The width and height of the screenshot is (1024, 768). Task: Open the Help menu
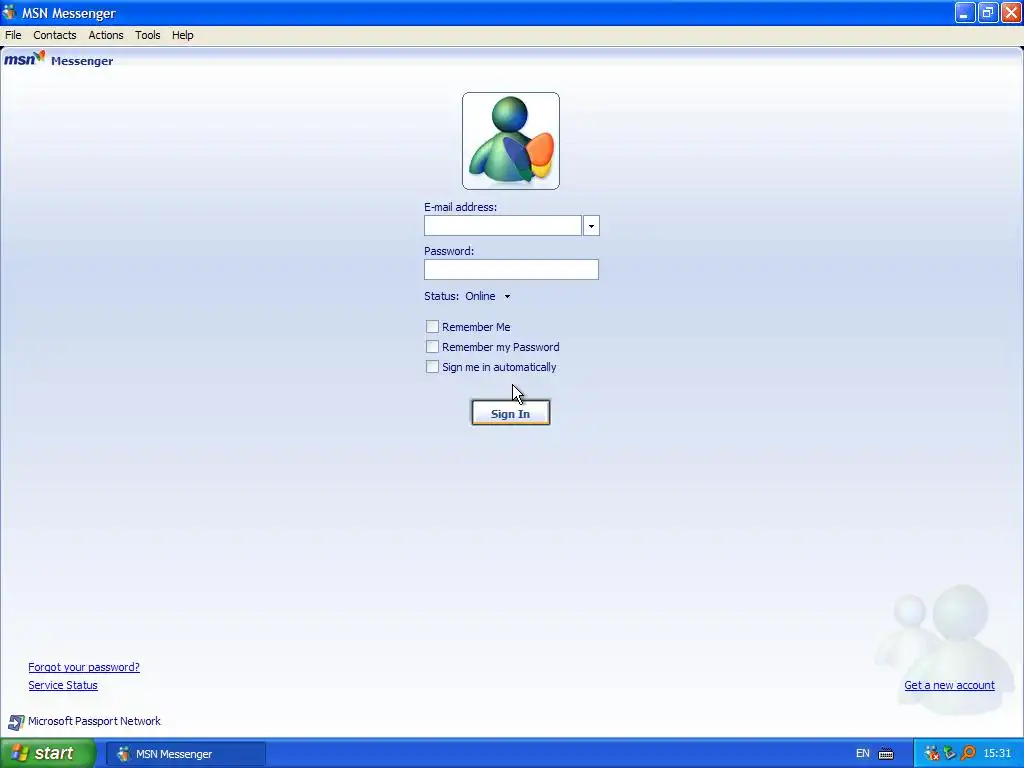point(183,35)
